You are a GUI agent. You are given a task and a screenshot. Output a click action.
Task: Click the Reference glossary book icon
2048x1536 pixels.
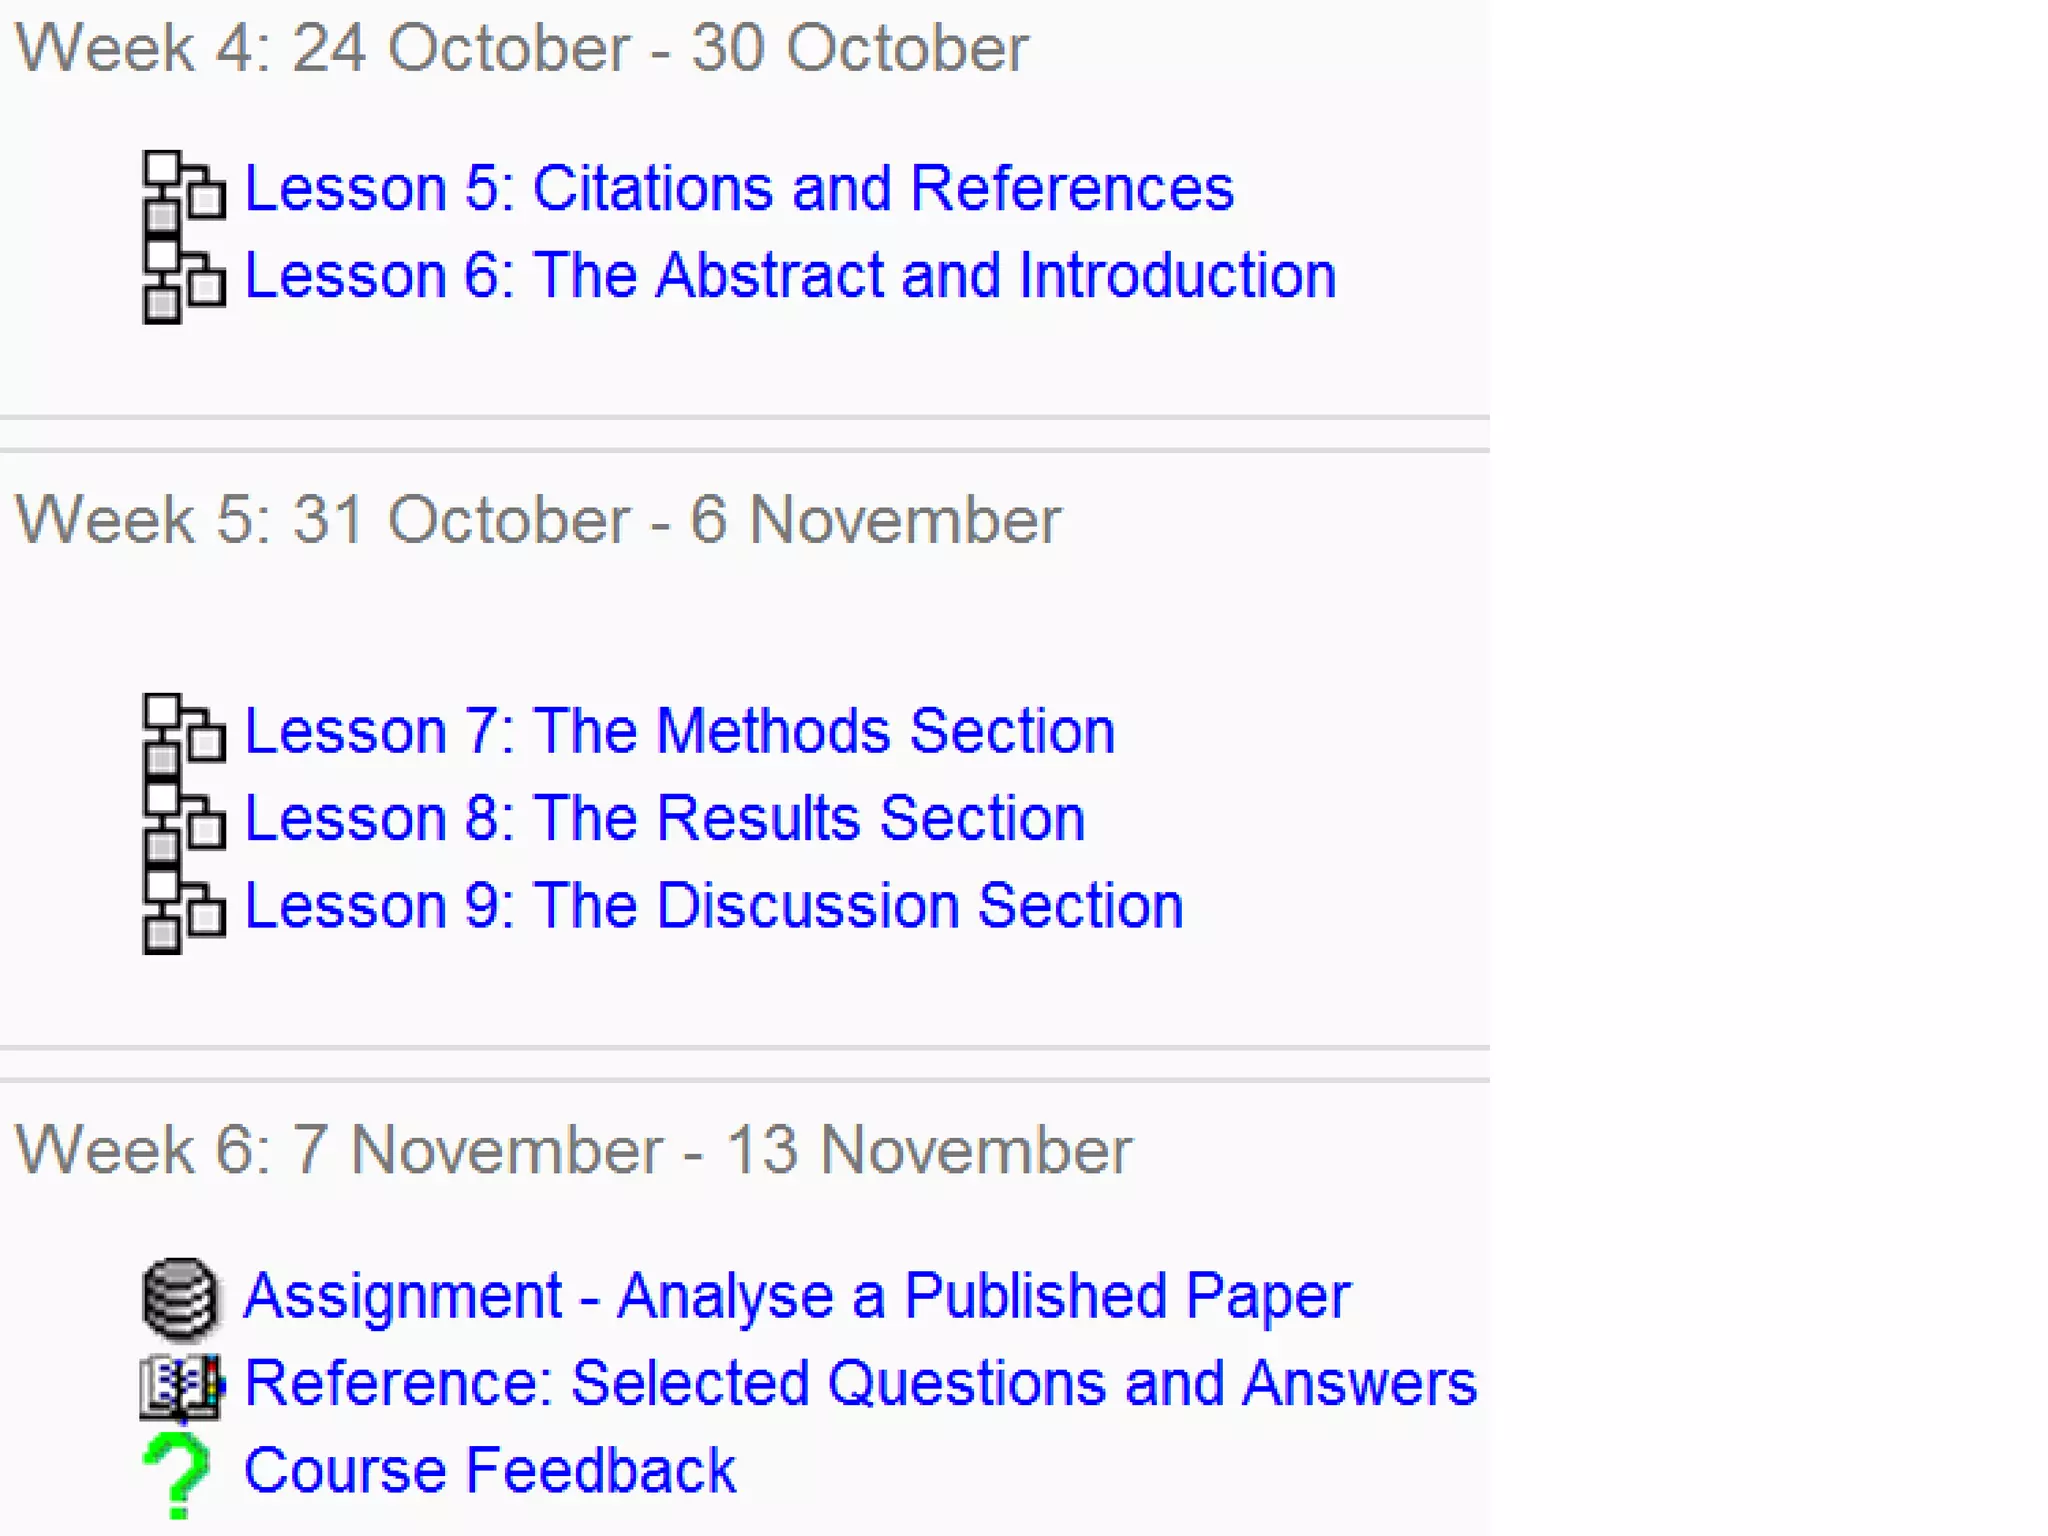pyautogui.click(x=181, y=1386)
